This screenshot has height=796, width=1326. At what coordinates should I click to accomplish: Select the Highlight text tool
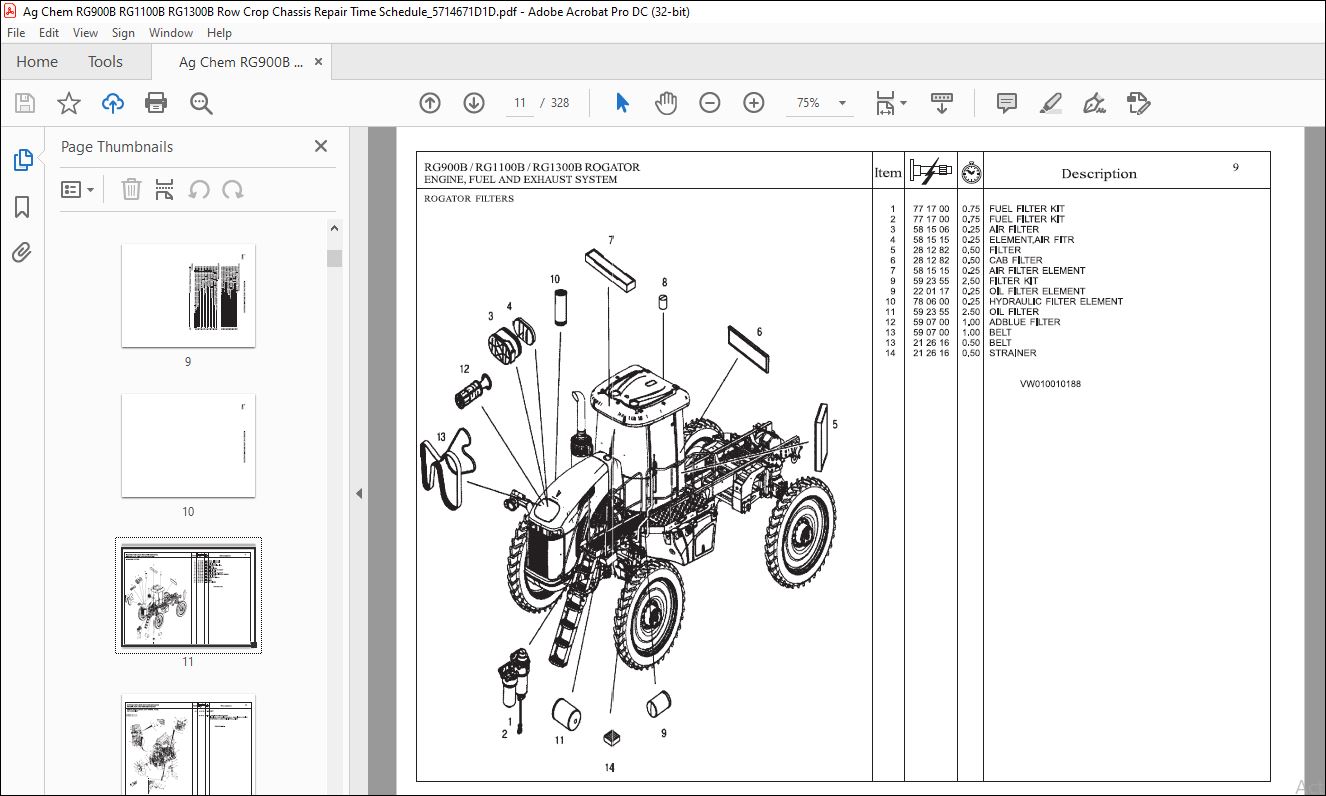pos(1050,103)
